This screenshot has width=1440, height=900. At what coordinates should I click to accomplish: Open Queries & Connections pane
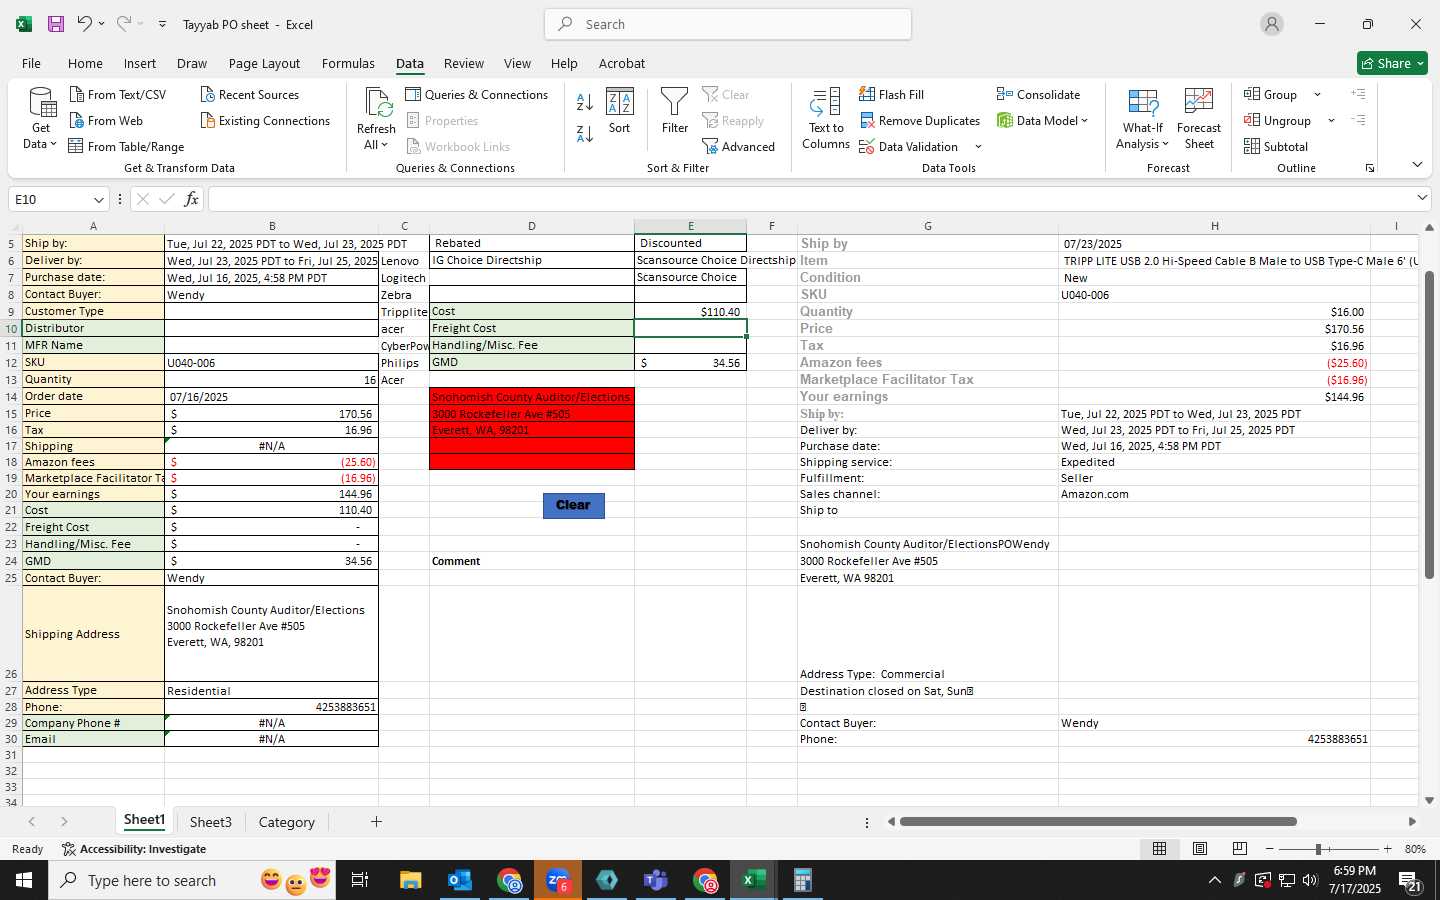[477, 94]
